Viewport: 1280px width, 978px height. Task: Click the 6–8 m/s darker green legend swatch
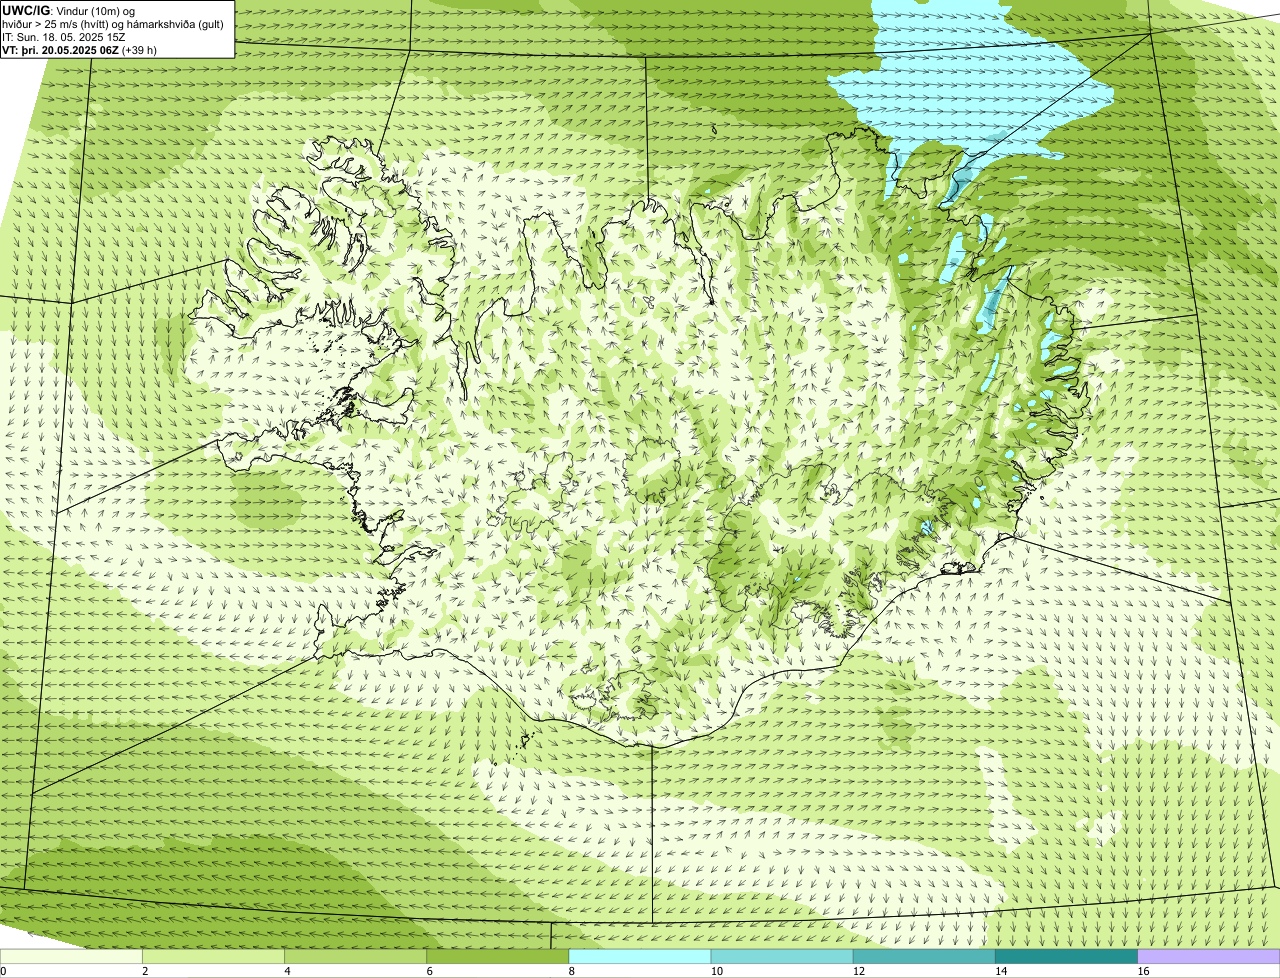[x=498, y=956]
